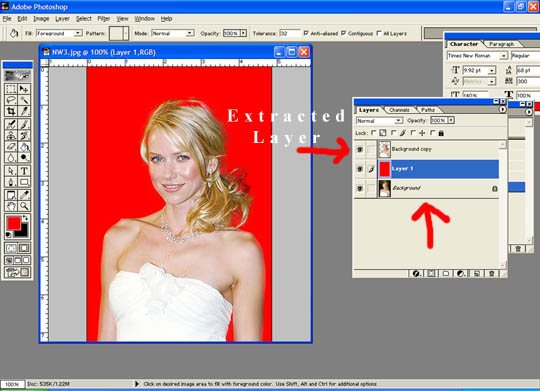This screenshot has height=391, width=540.
Task: Switch to the Channels tab
Action: (399, 110)
